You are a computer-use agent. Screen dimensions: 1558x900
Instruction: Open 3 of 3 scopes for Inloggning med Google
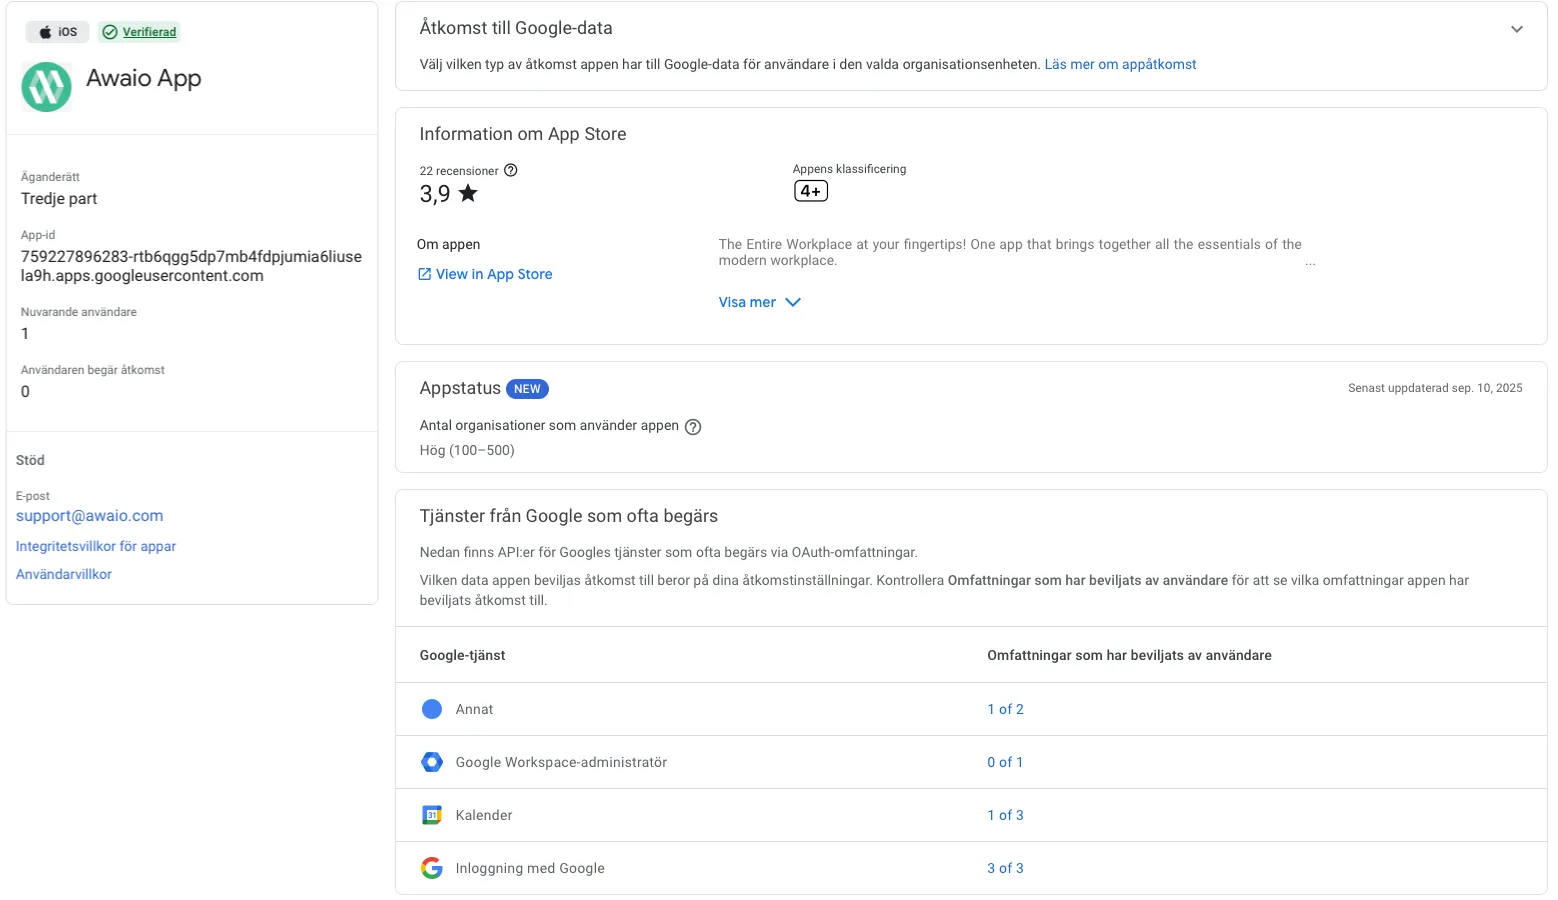1005,868
